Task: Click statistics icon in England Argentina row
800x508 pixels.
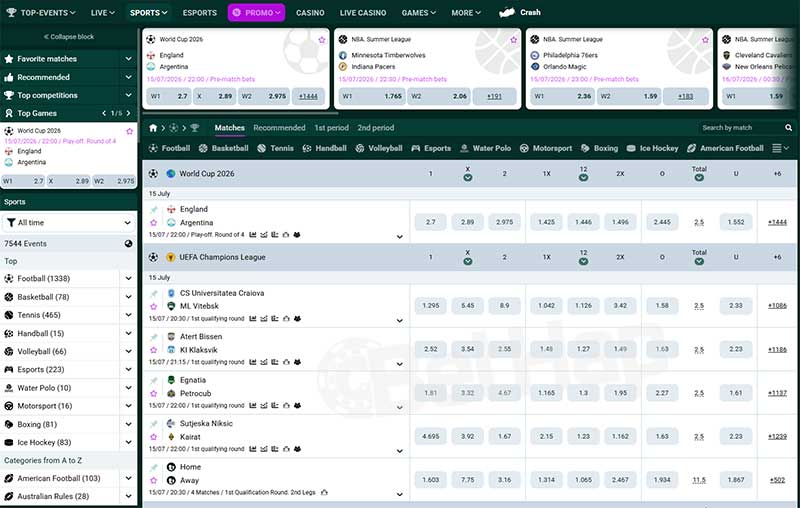Action: point(253,235)
